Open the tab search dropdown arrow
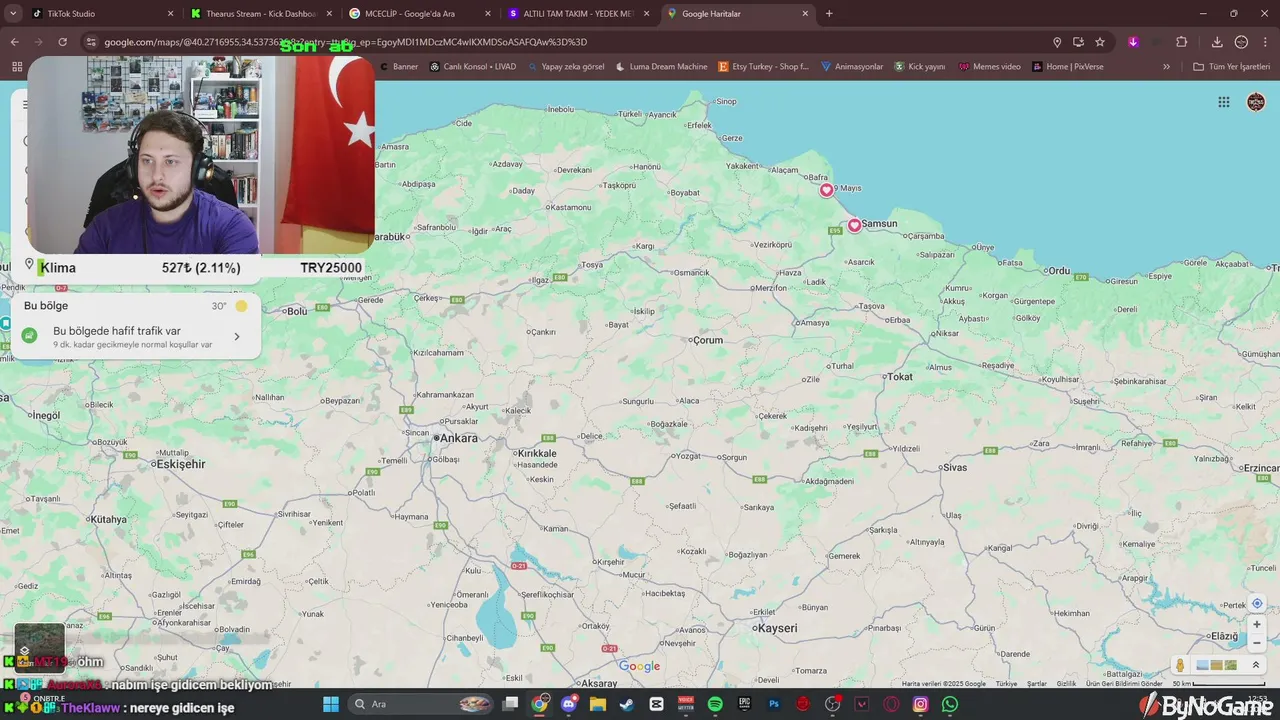This screenshot has height=720, width=1280. point(11,14)
